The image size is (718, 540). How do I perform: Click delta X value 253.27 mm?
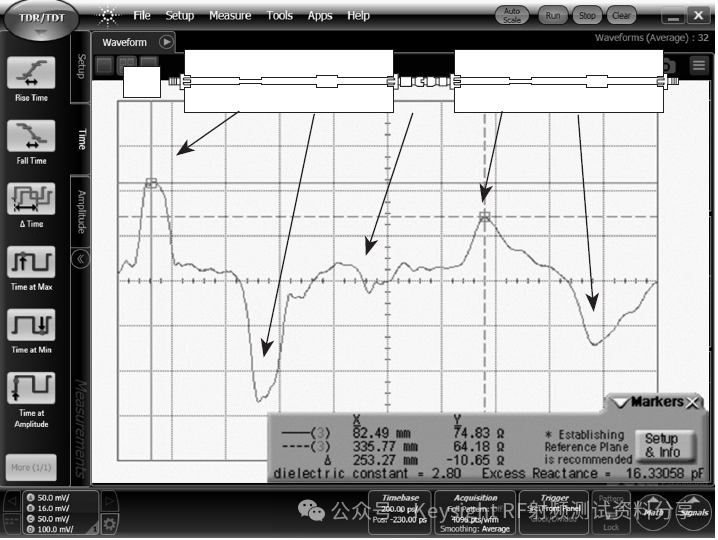385,460
